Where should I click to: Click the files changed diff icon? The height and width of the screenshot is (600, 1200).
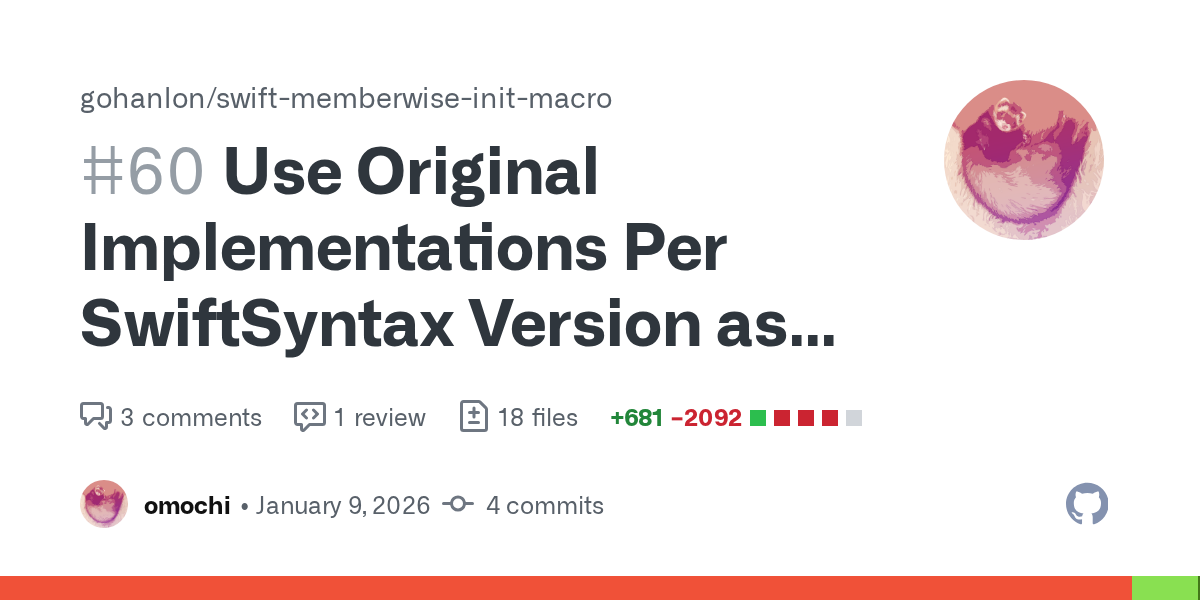[473, 417]
